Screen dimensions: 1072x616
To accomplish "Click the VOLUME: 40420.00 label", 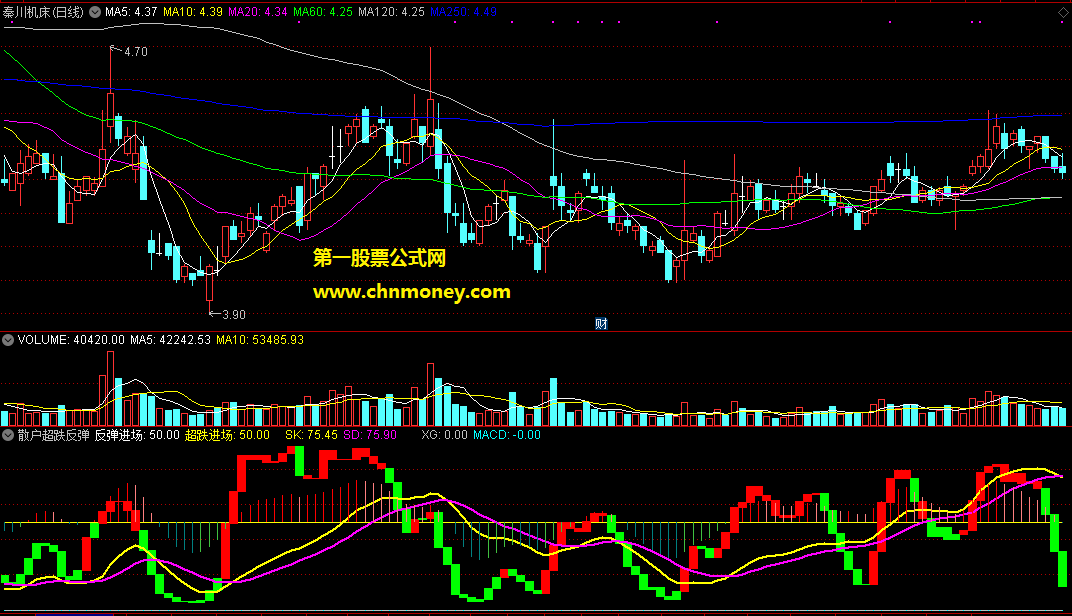I will (71, 340).
